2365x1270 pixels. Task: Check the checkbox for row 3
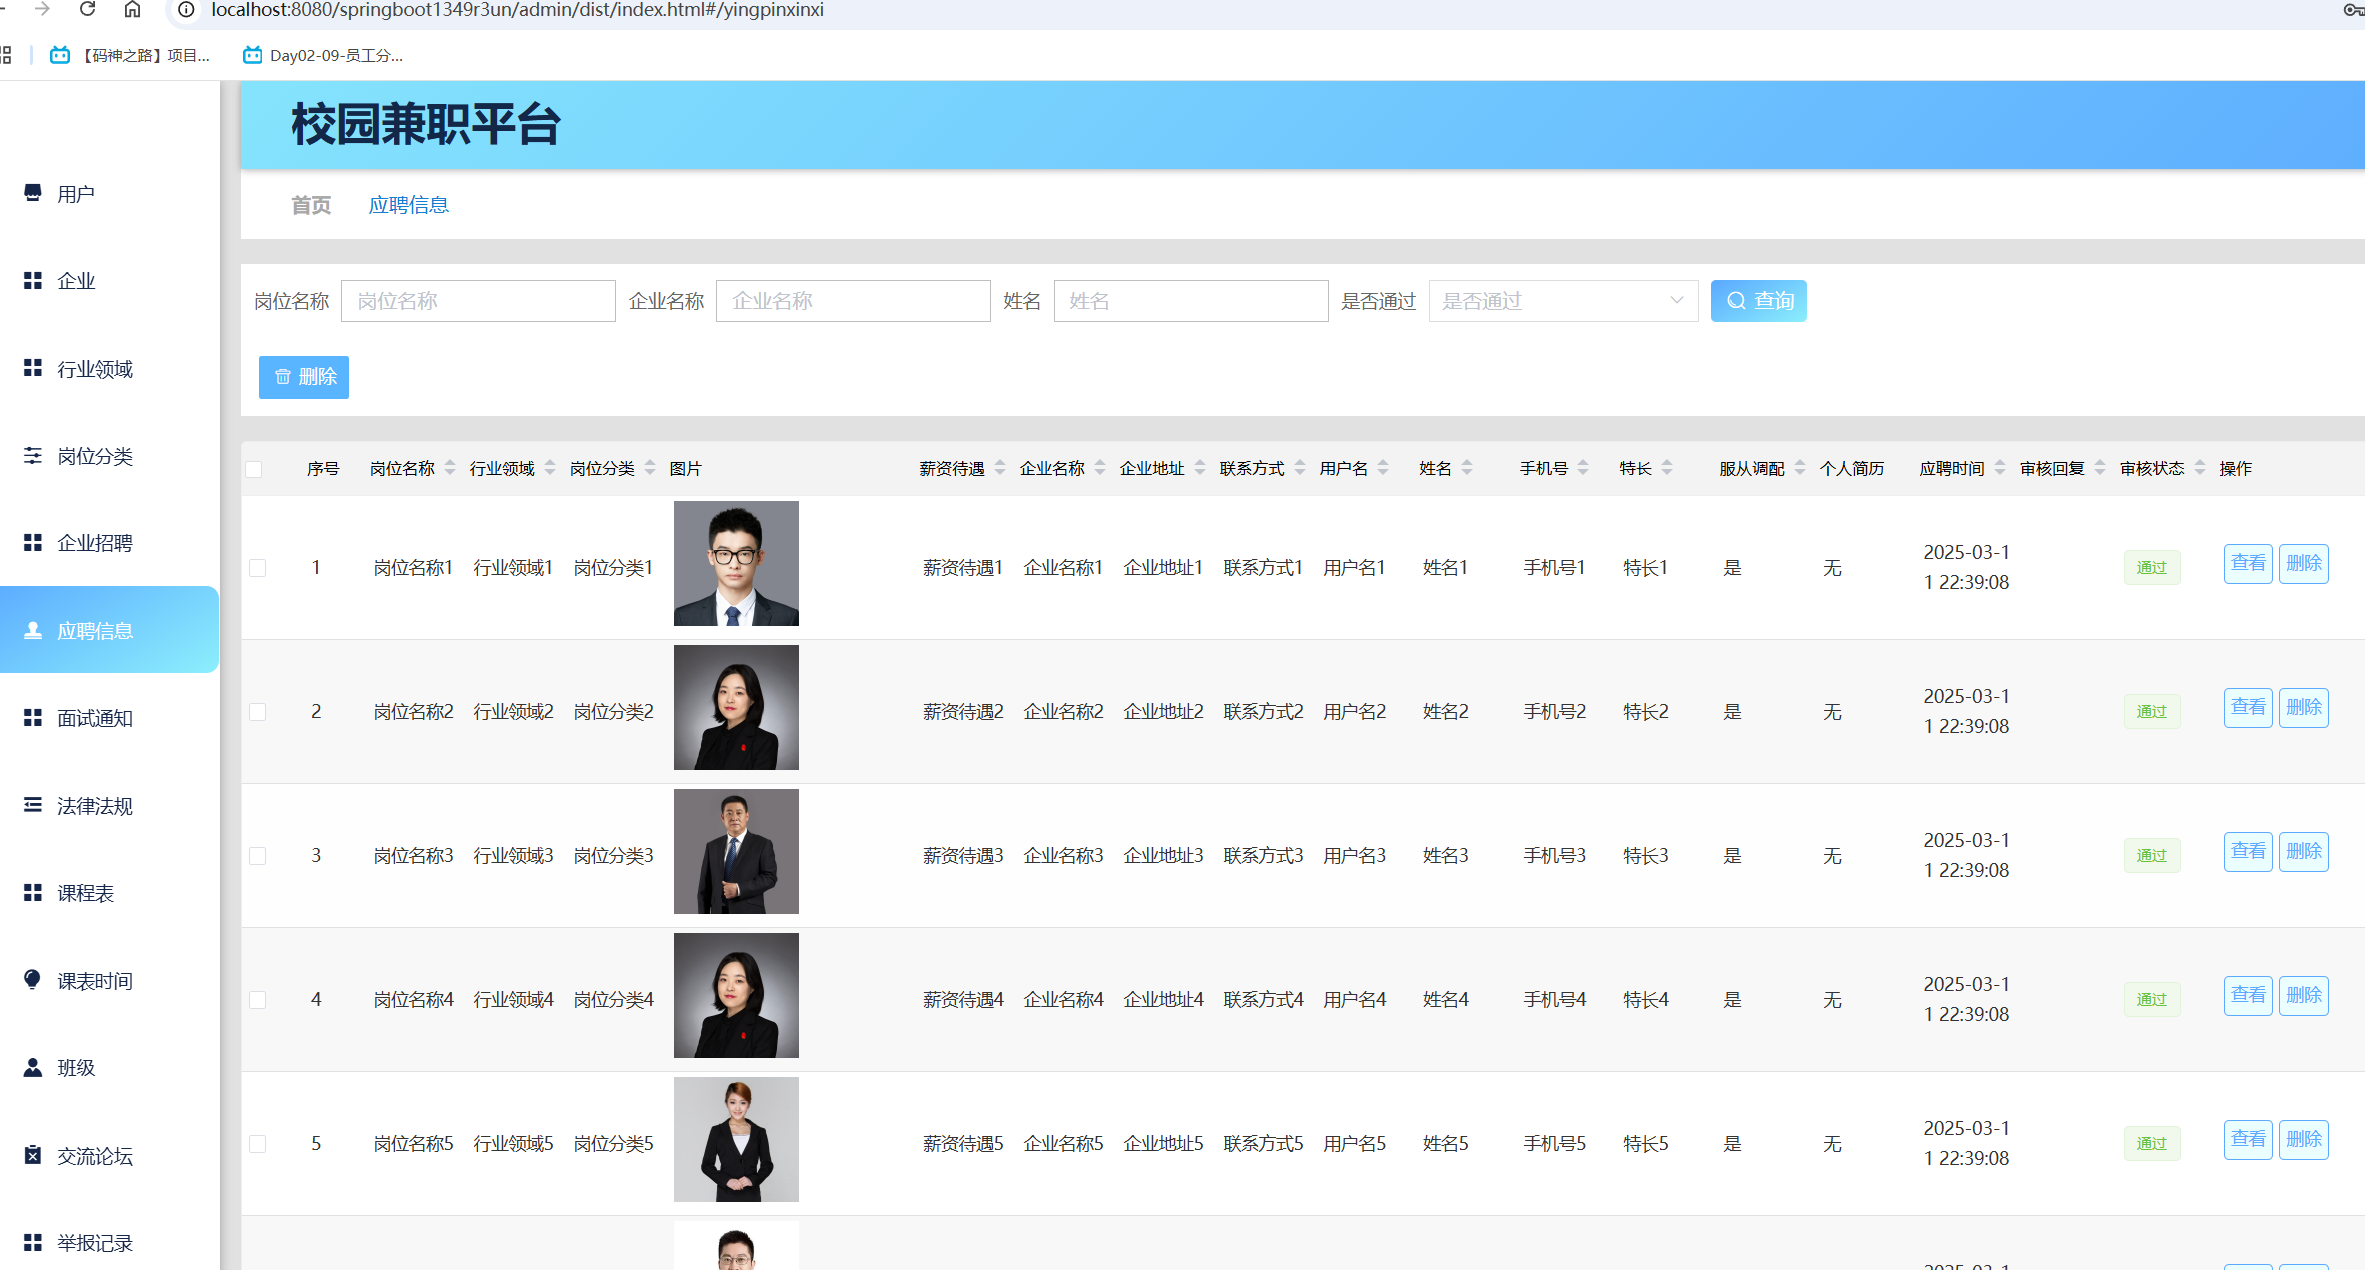tap(258, 856)
